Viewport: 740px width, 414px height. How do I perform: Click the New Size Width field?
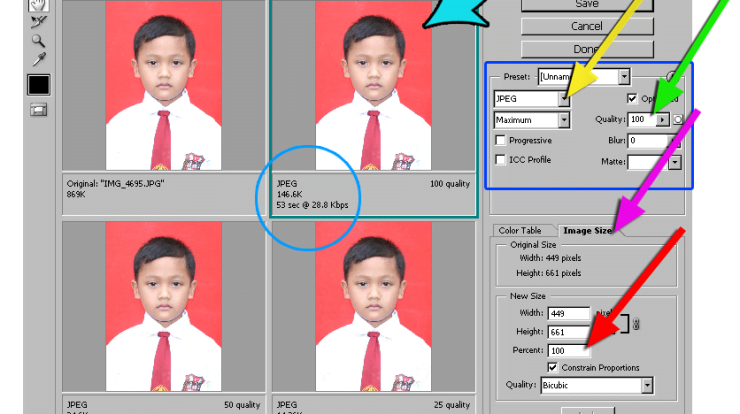click(569, 313)
